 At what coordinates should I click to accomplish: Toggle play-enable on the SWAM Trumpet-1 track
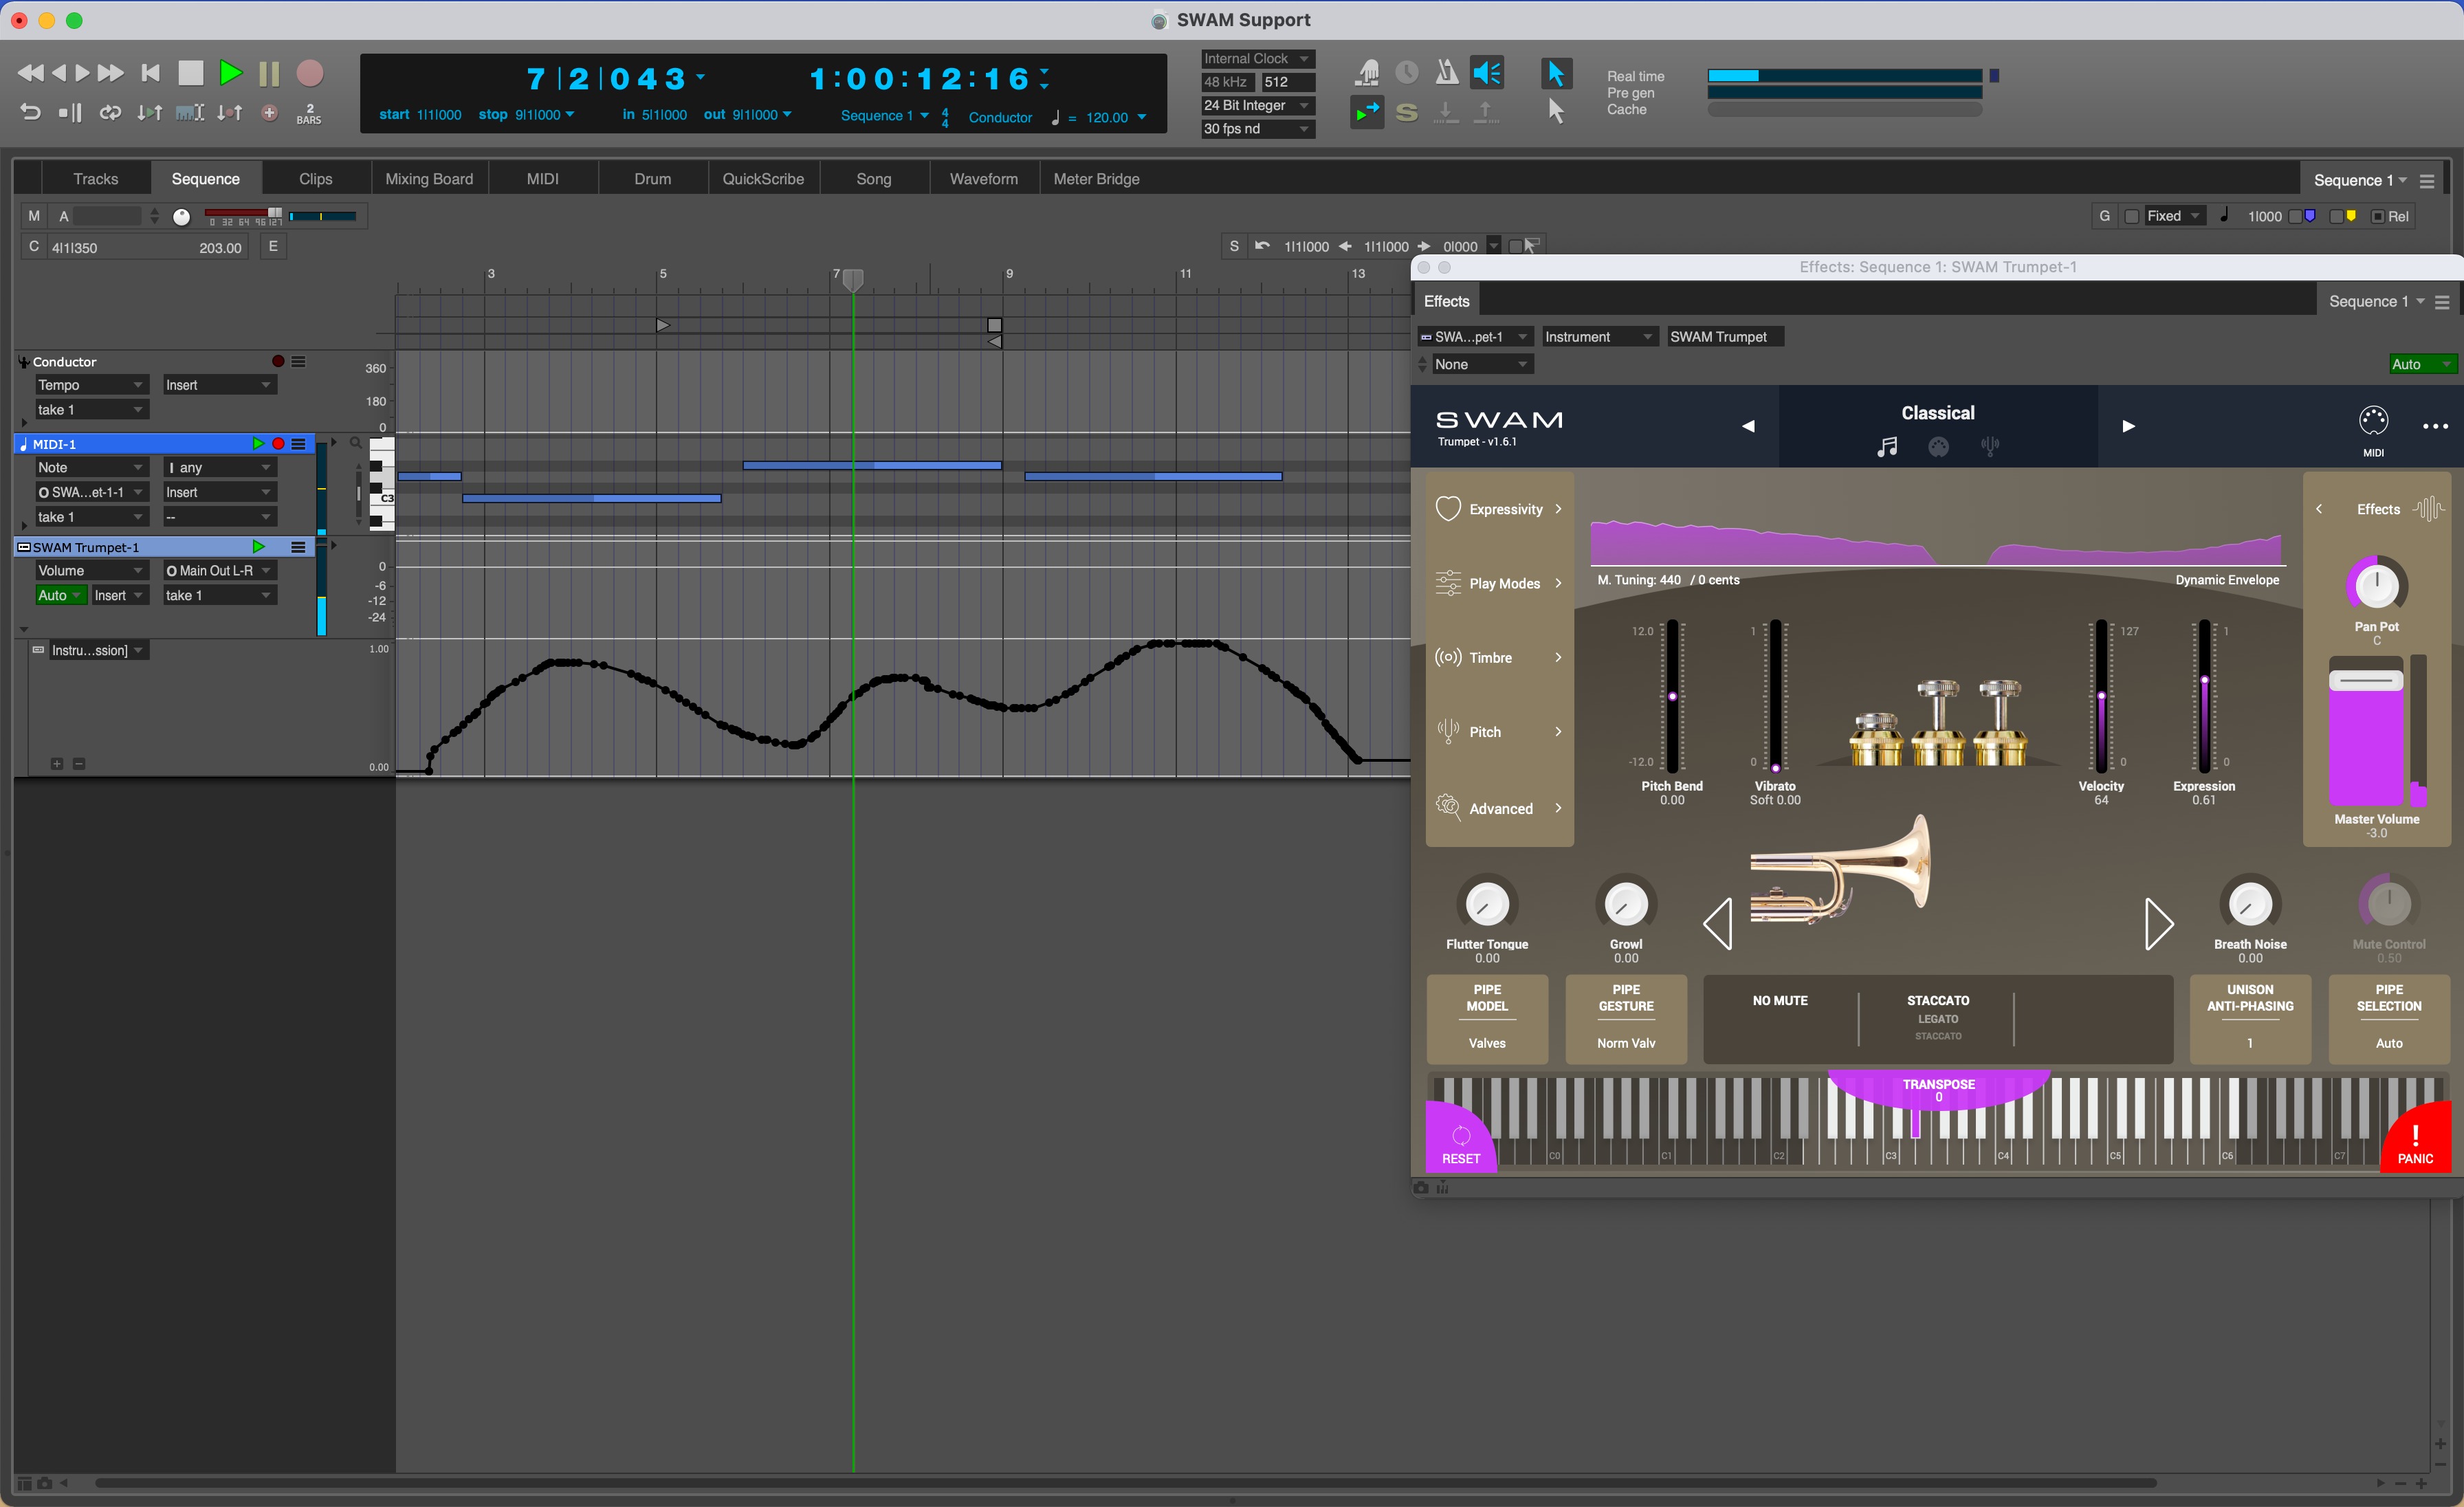258,547
